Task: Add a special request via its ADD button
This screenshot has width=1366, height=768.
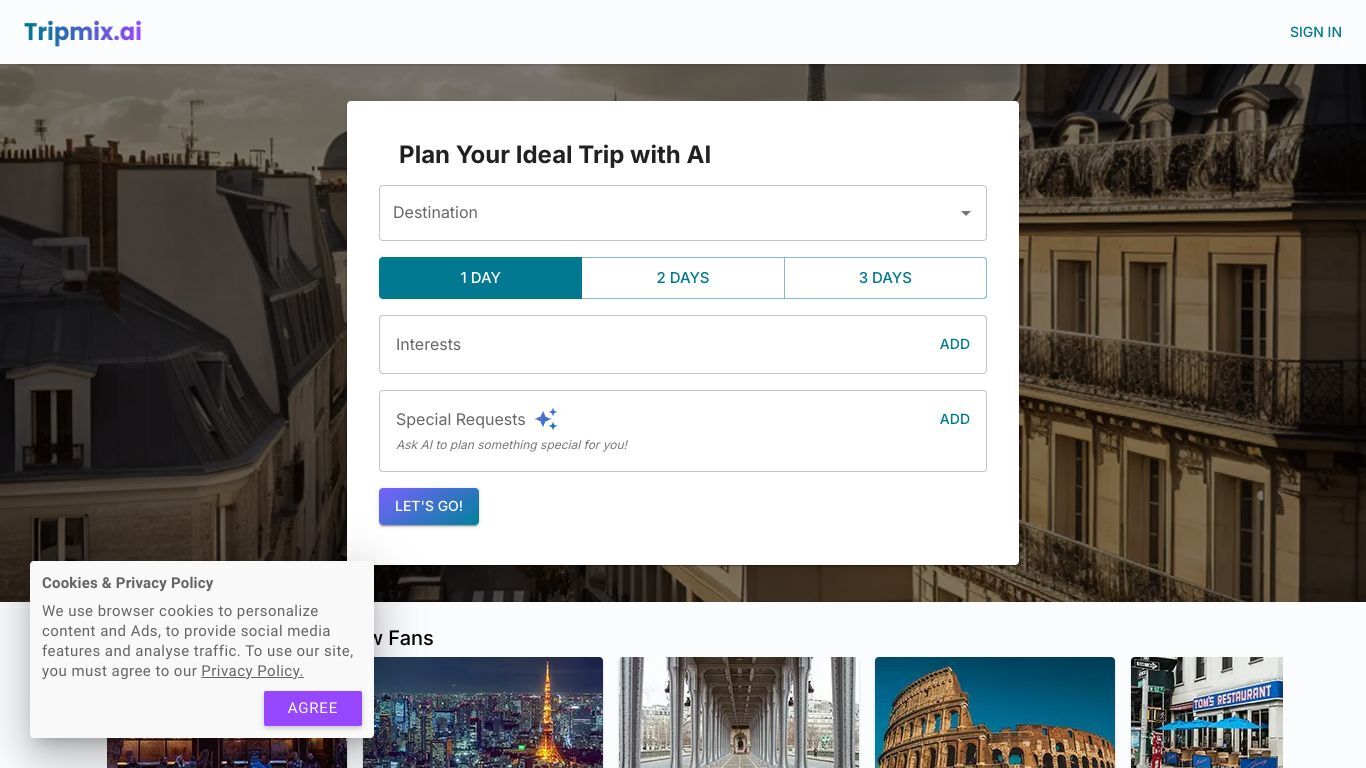Action: point(955,419)
